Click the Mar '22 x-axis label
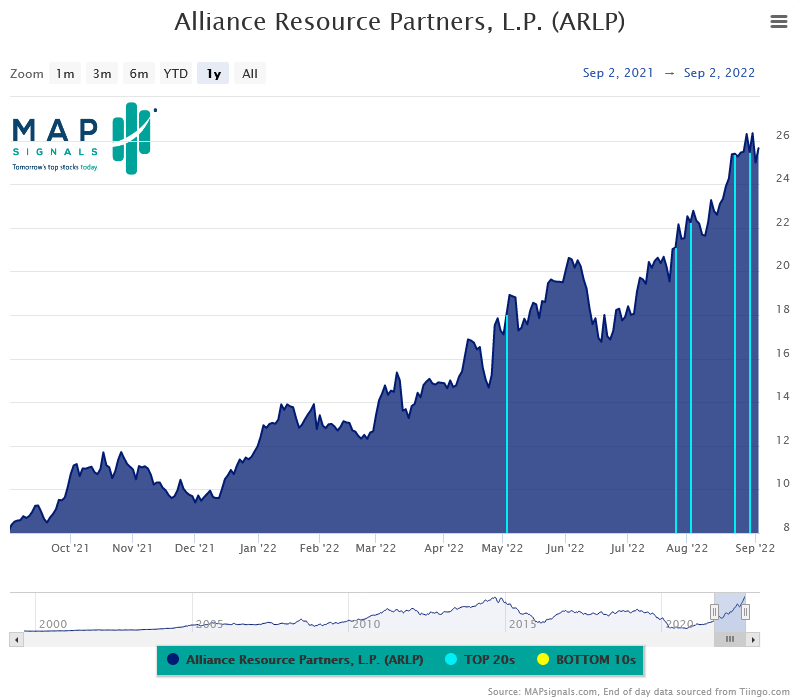Image resolution: width=800 pixels, height=700 pixels. click(x=376, y=548)
